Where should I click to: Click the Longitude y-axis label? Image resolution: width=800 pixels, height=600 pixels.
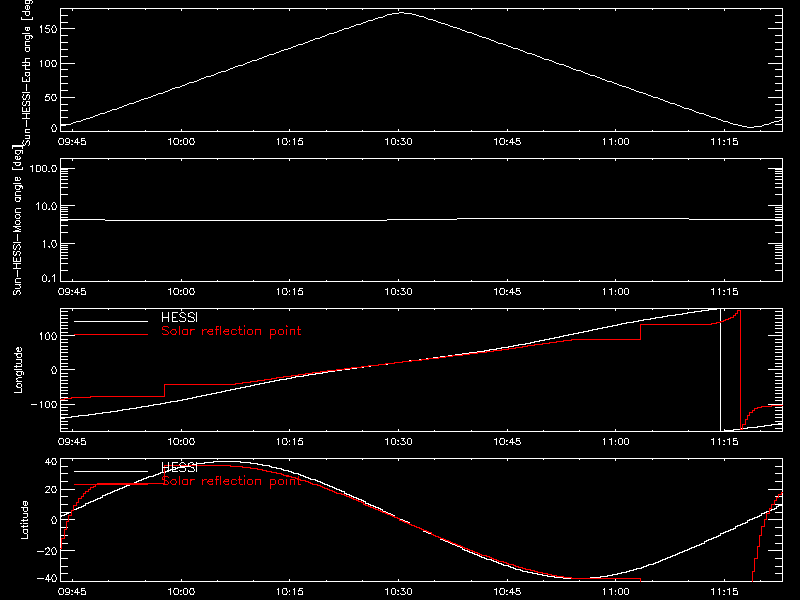pyautogui.click(x=18, y=370)
